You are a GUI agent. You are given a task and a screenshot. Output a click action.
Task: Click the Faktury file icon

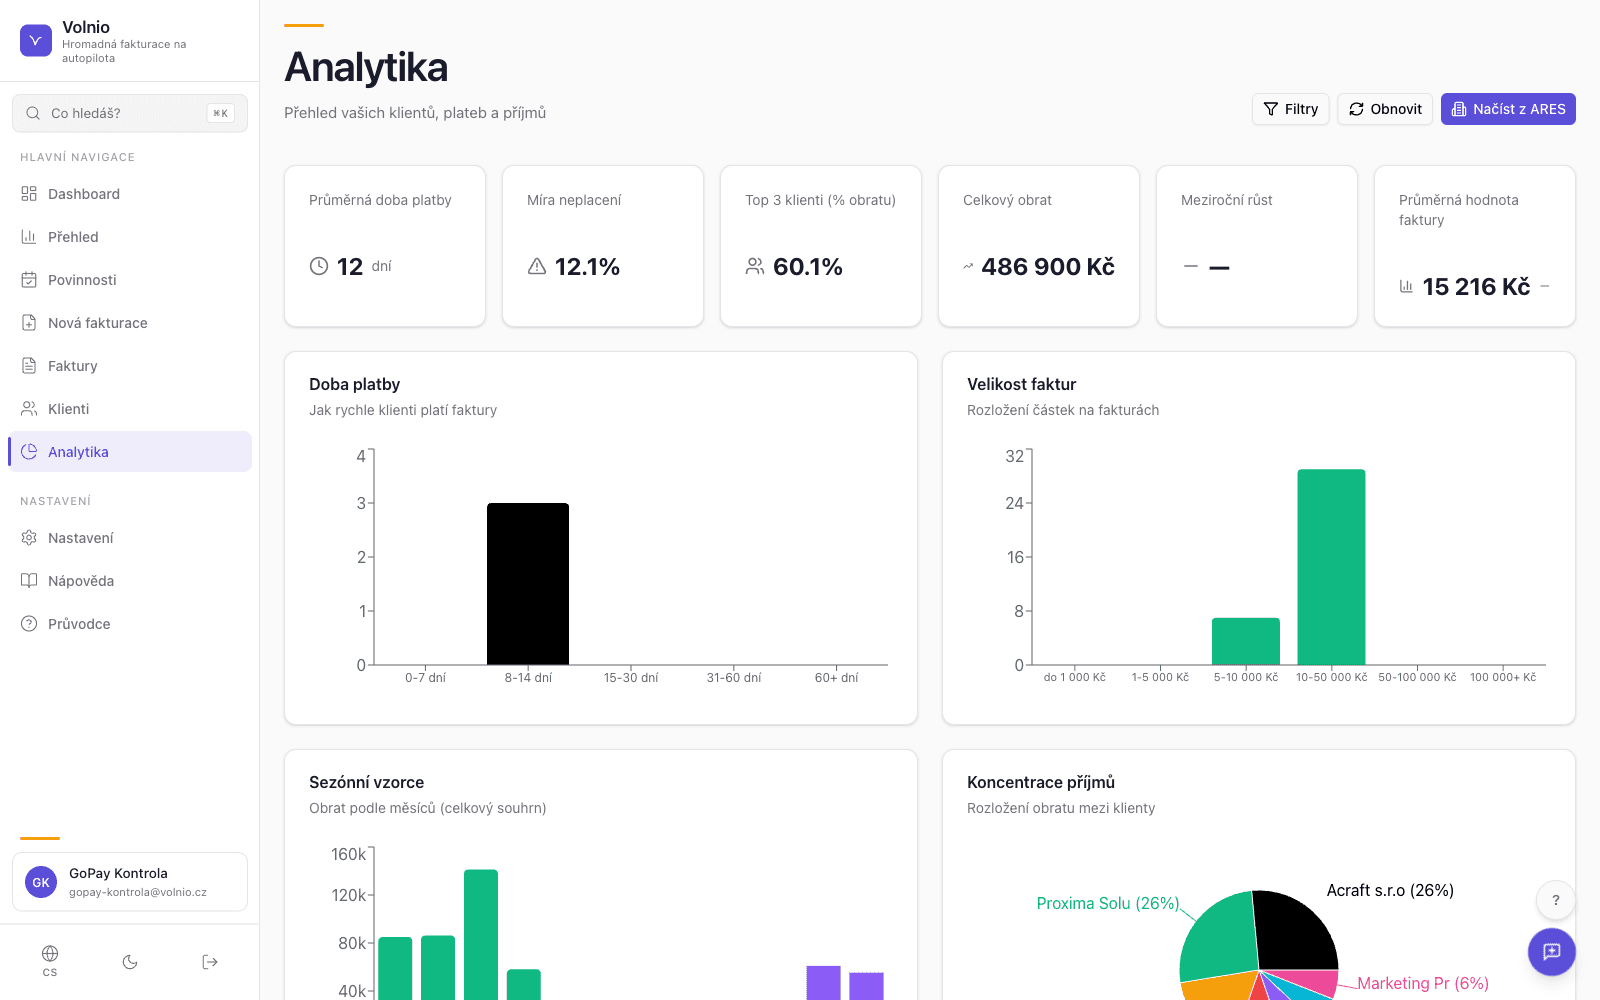pos(29,366)
